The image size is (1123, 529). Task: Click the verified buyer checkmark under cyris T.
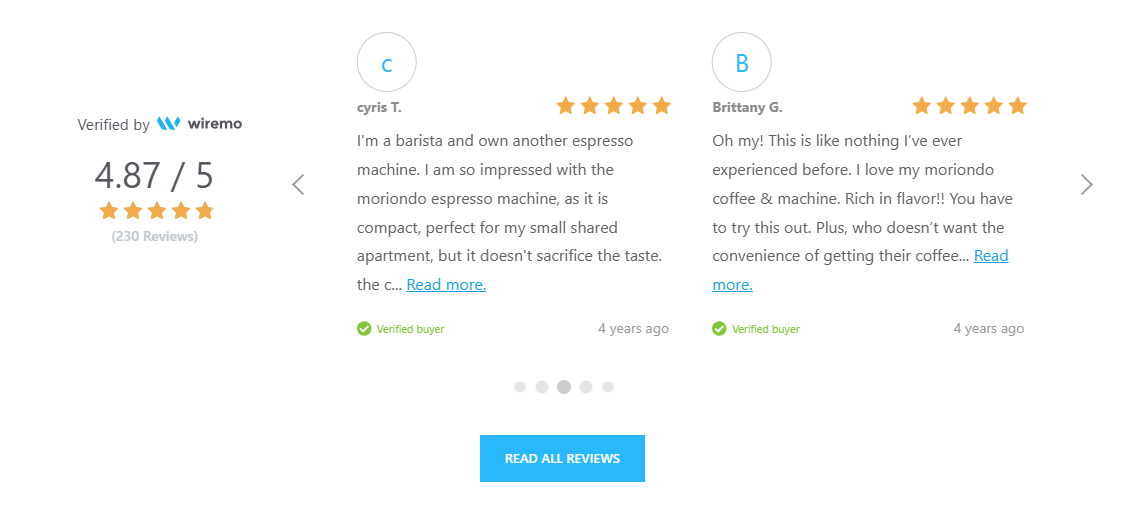point(364,329)
